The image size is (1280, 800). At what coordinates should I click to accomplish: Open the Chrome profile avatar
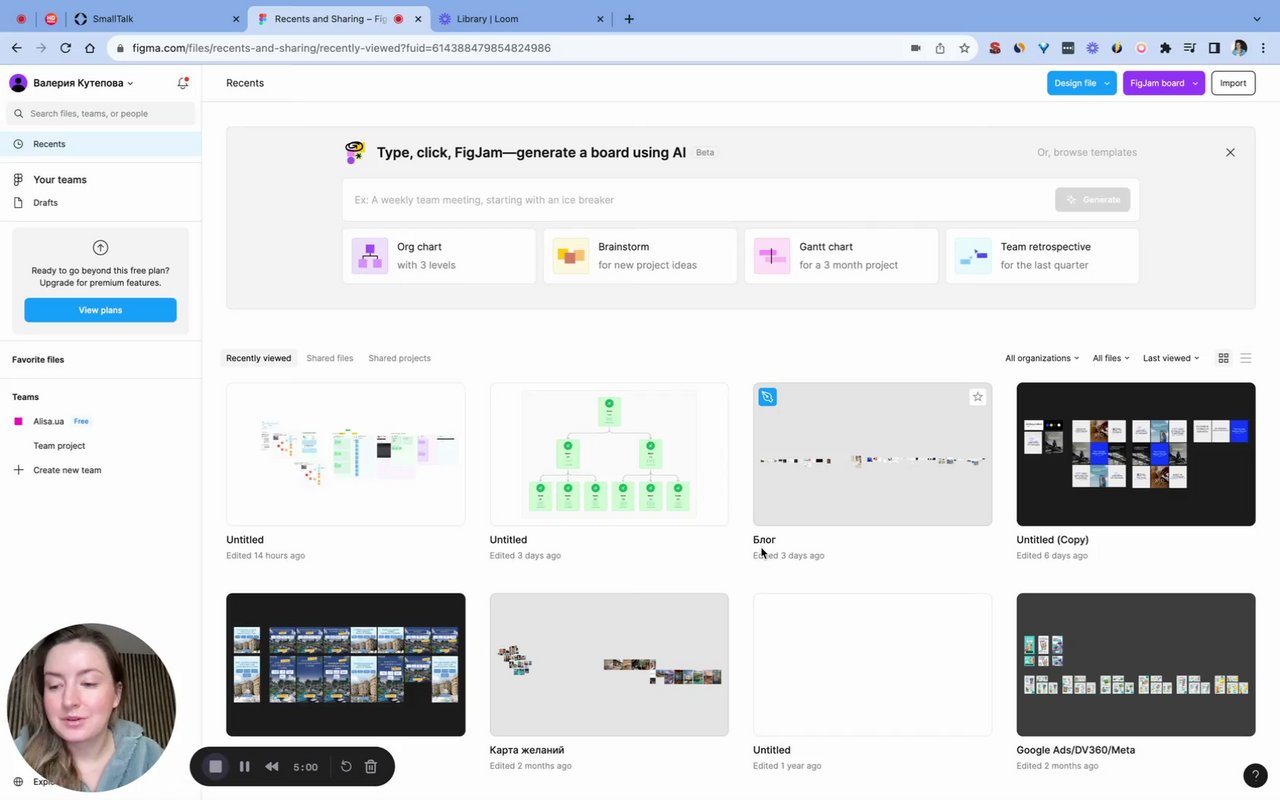tap(1240, 48)
